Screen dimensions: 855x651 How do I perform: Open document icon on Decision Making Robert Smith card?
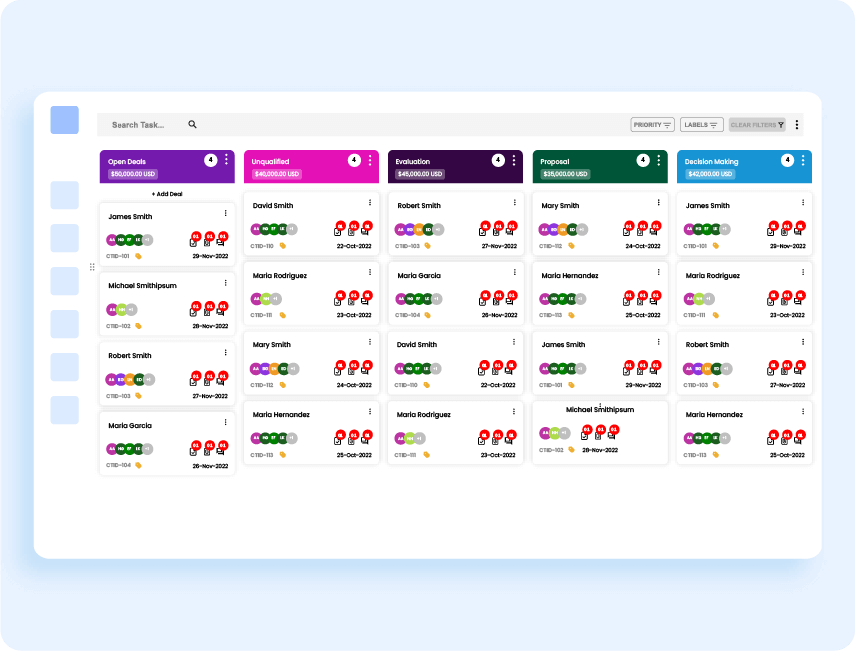pos(784,371)
